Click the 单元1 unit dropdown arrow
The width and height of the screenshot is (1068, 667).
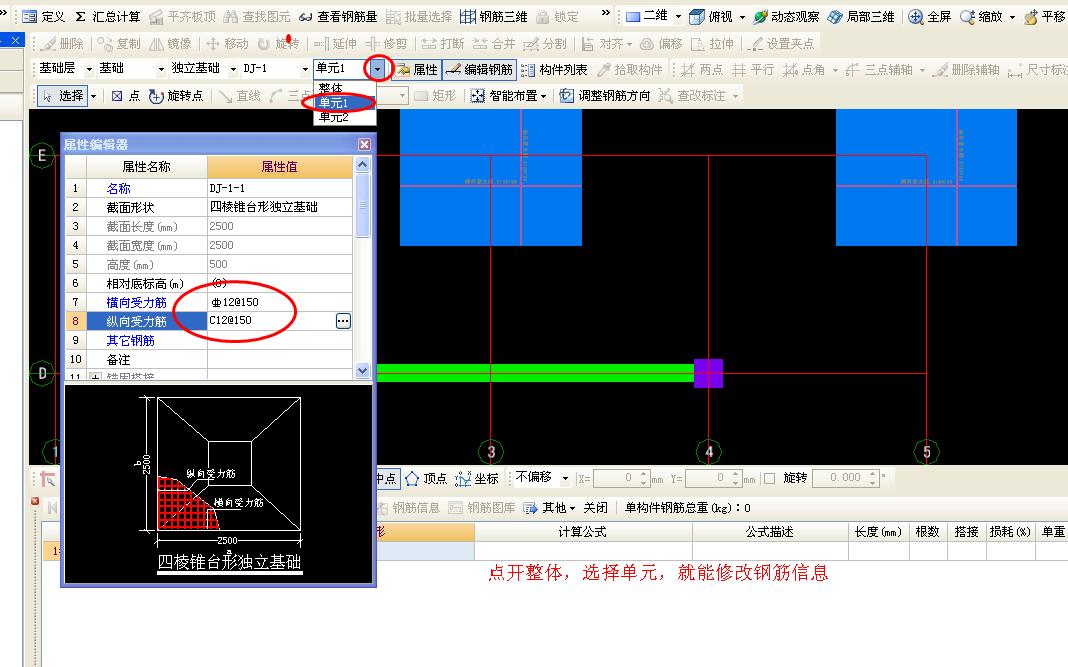pyautogui.click(x=377, y=69)
